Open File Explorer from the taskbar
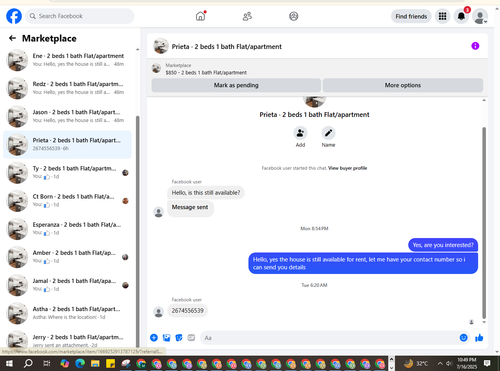The width and height of the screenshot is (500, 371). click(95, 363)
